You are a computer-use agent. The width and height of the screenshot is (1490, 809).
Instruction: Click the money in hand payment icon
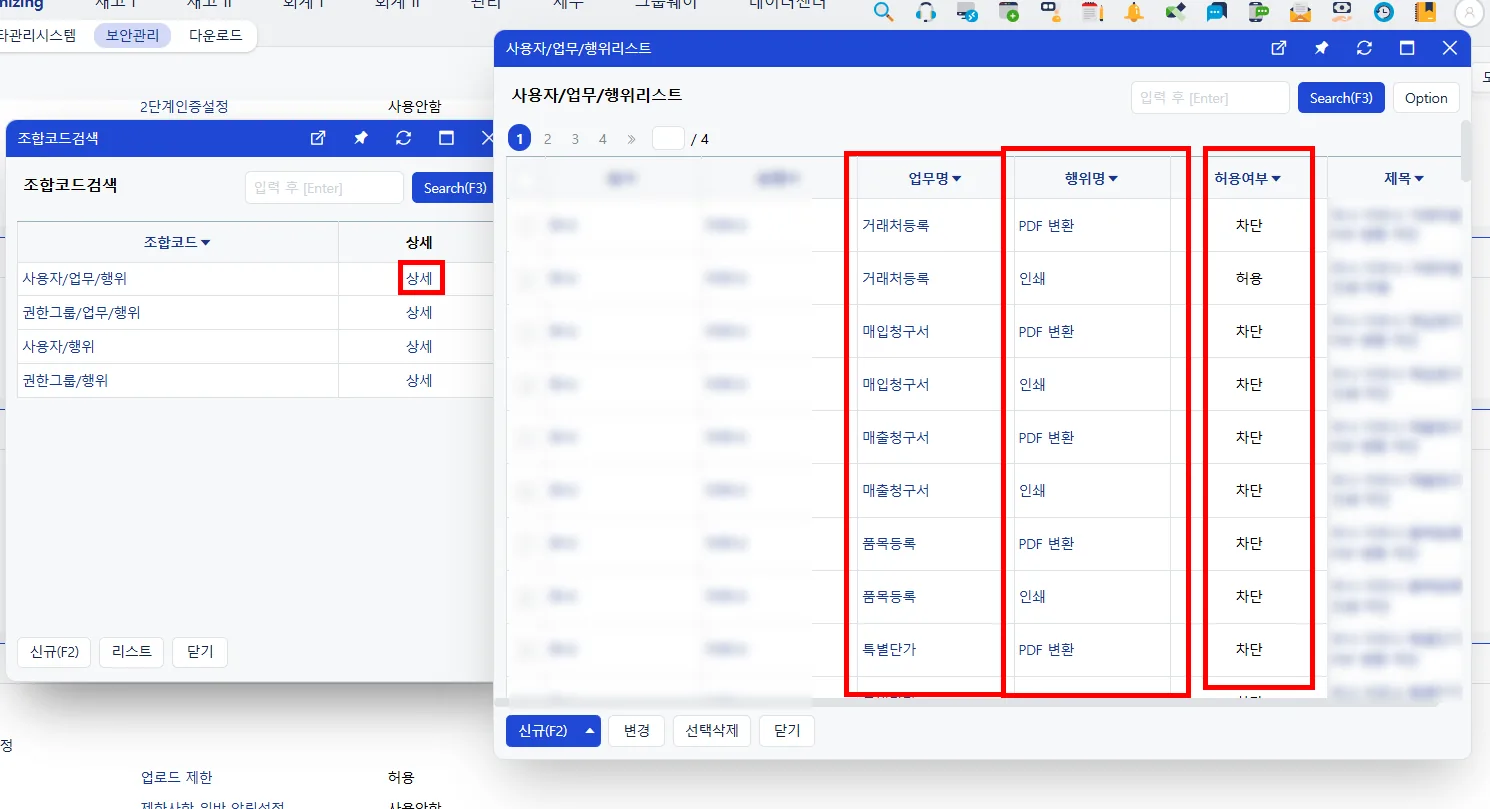point(1342,12)
